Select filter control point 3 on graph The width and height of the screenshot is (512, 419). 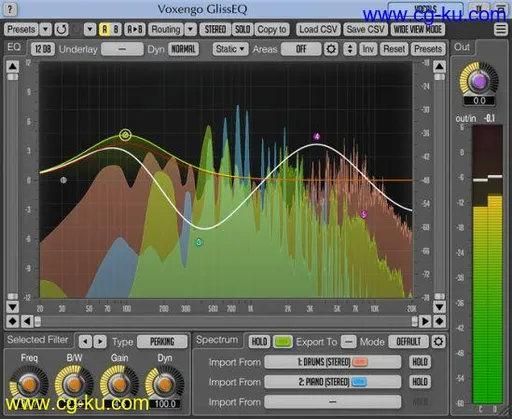[x=199, y=242]
